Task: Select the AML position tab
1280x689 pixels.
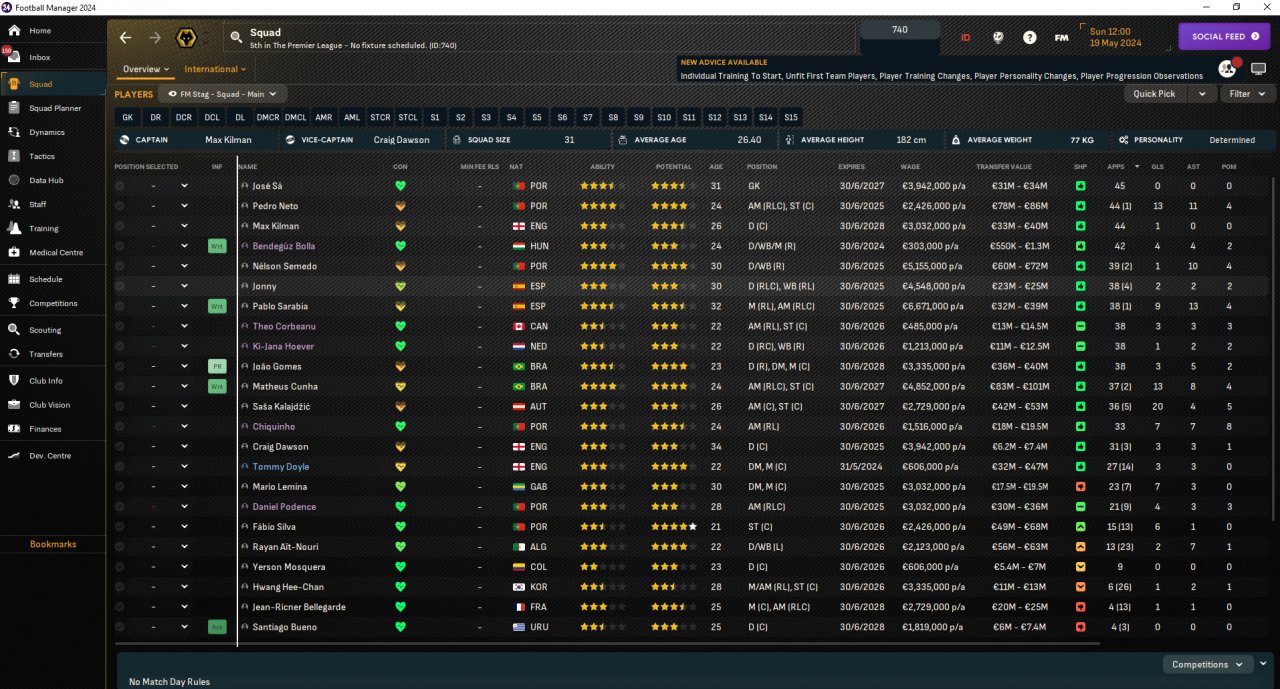Action: (352, 117)
